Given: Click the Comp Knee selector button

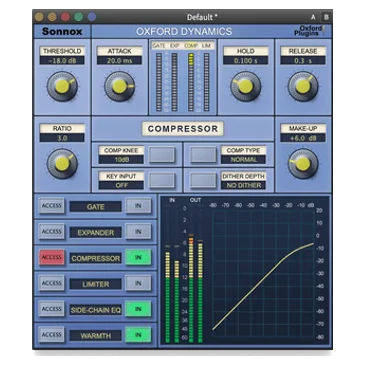Looking at the screenshot, I should coord(162,155).
